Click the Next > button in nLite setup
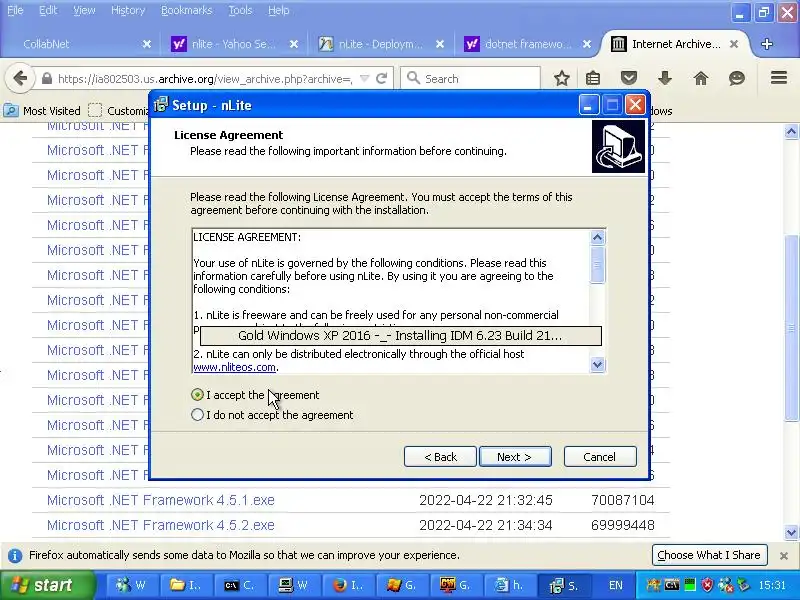This screenshot has height=600, width=800. (x=515, y=457)
